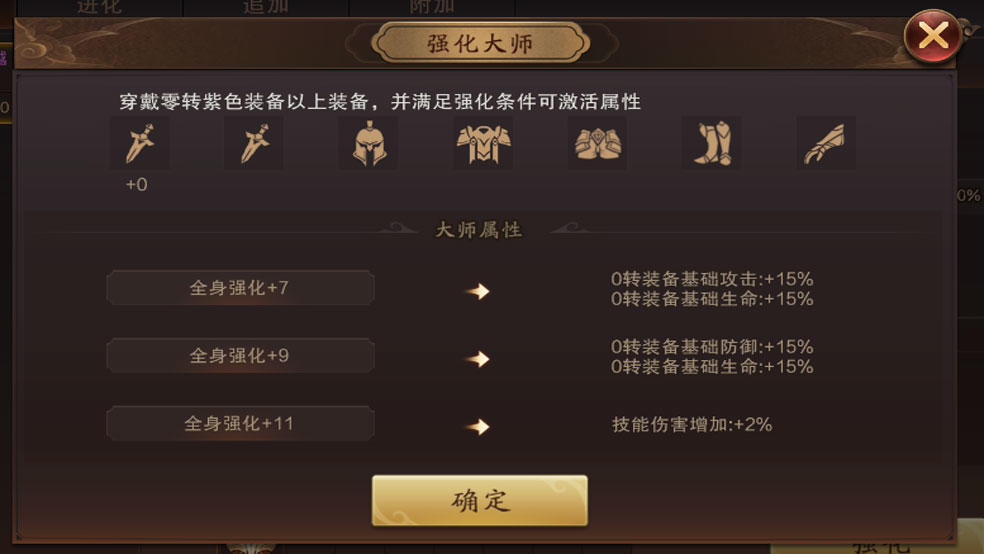Click the arrow beside 全身强化+7

click(478, 291)
